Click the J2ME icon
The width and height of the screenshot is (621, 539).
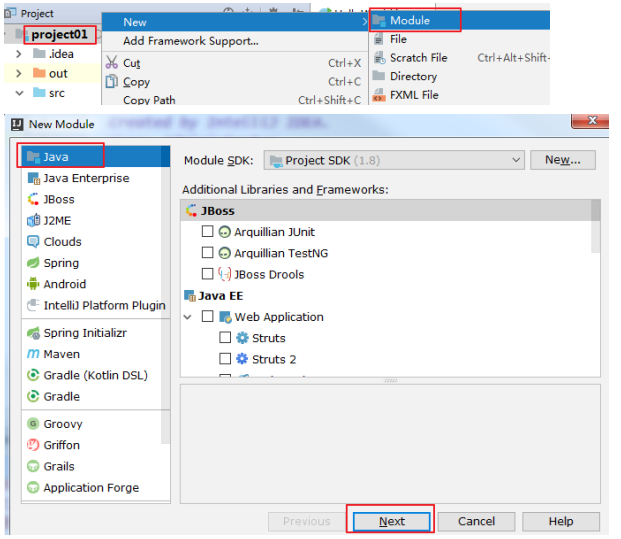[x=34, y=220]
